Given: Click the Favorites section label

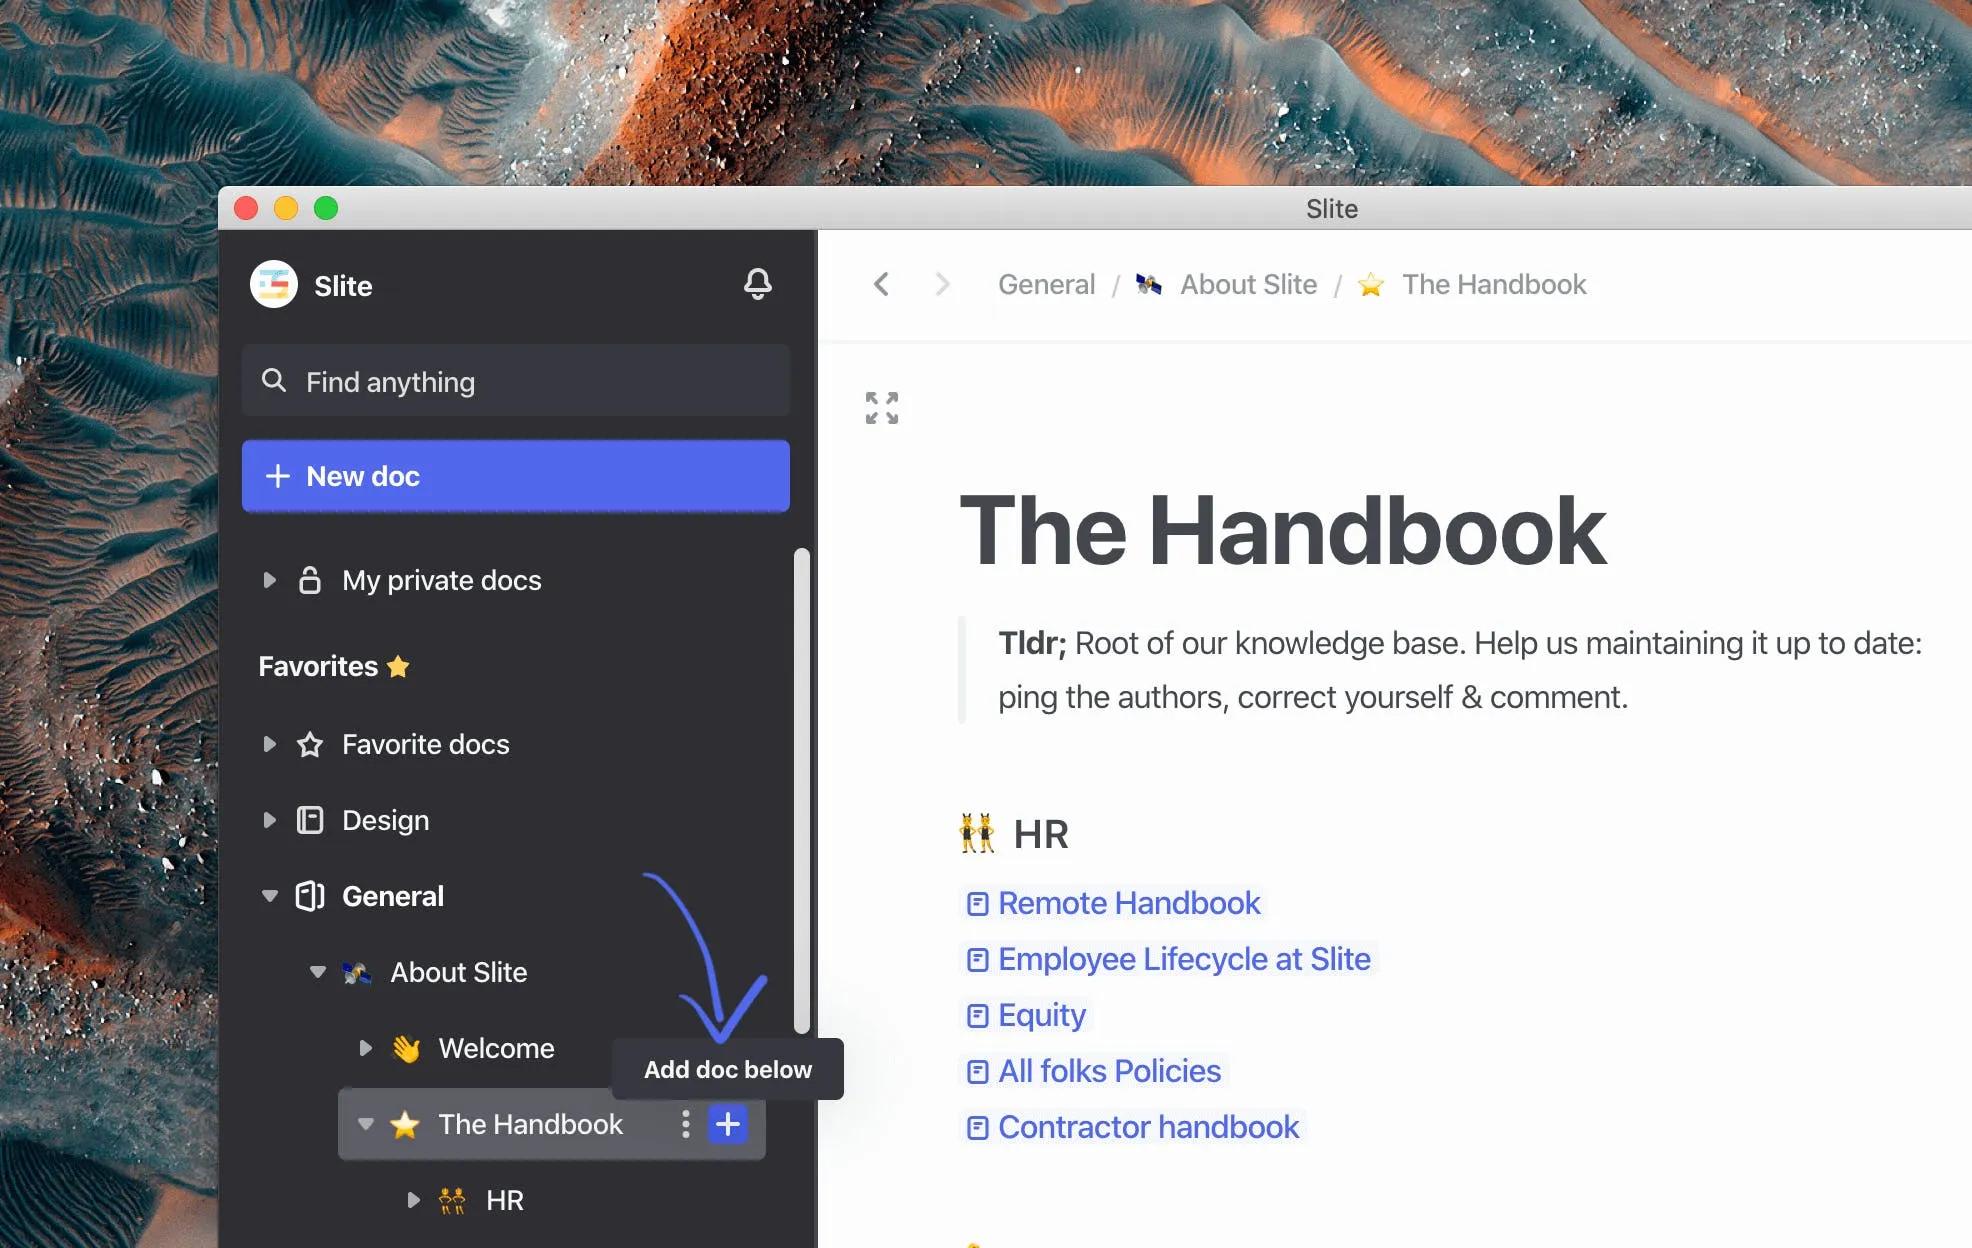Looking at the screenshot, I should point(318,666).
